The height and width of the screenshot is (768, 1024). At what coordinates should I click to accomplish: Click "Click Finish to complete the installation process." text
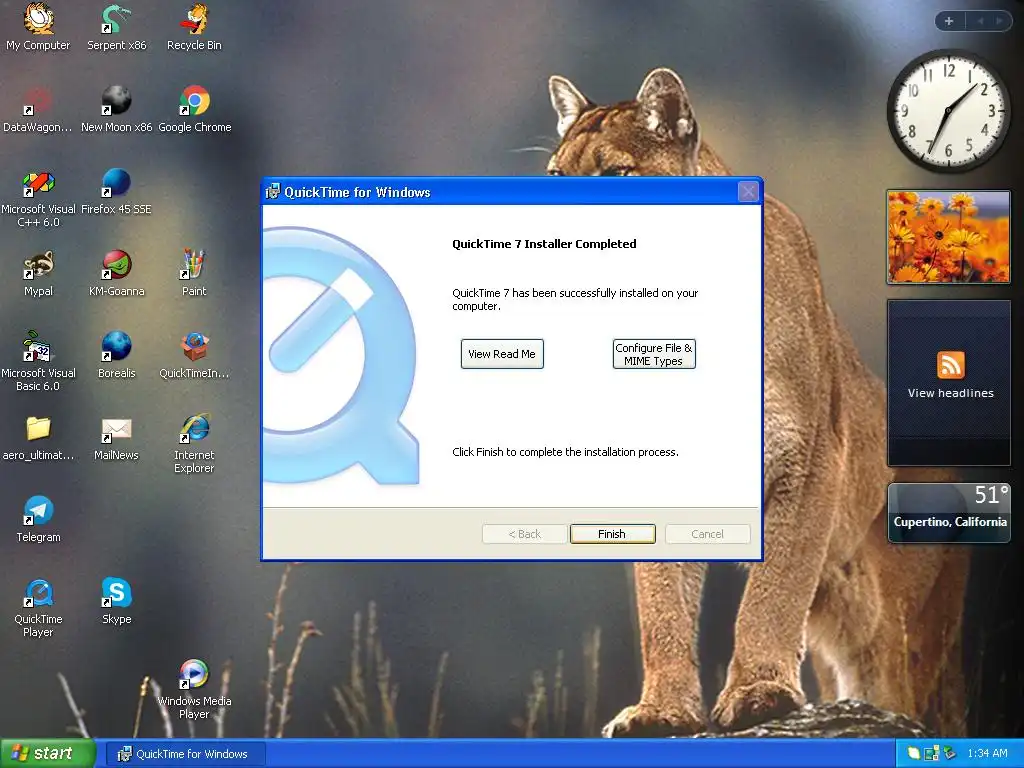coord(566,452)
